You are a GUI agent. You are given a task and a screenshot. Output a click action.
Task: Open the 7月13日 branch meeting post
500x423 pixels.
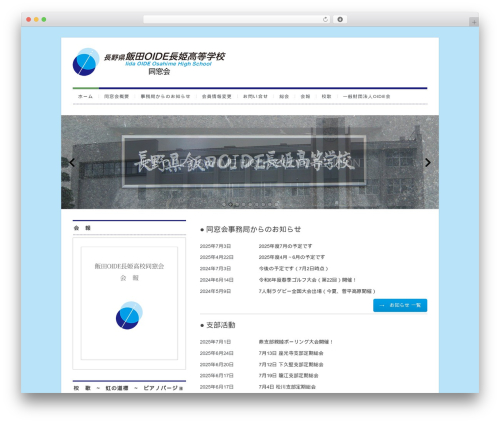pyautogui.click(x=291, y=353)
